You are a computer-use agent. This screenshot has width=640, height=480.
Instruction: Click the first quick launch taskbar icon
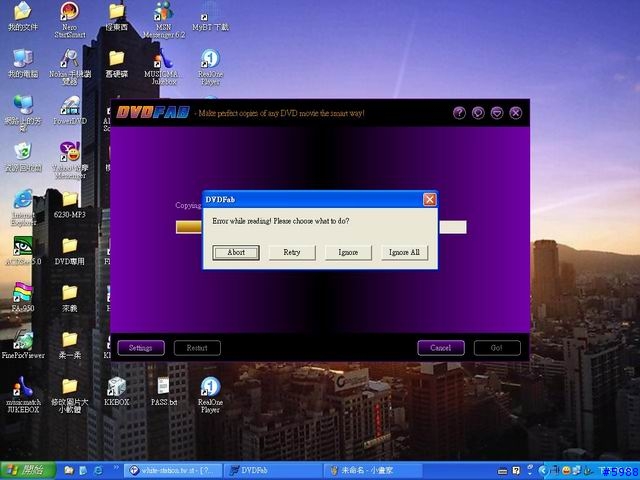69,471
